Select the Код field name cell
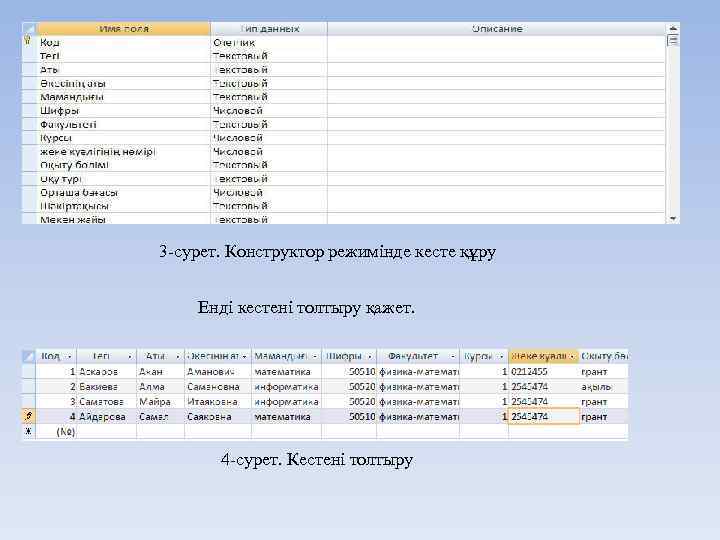This screenshot has width=720, height=540. [x=124, y=42]
